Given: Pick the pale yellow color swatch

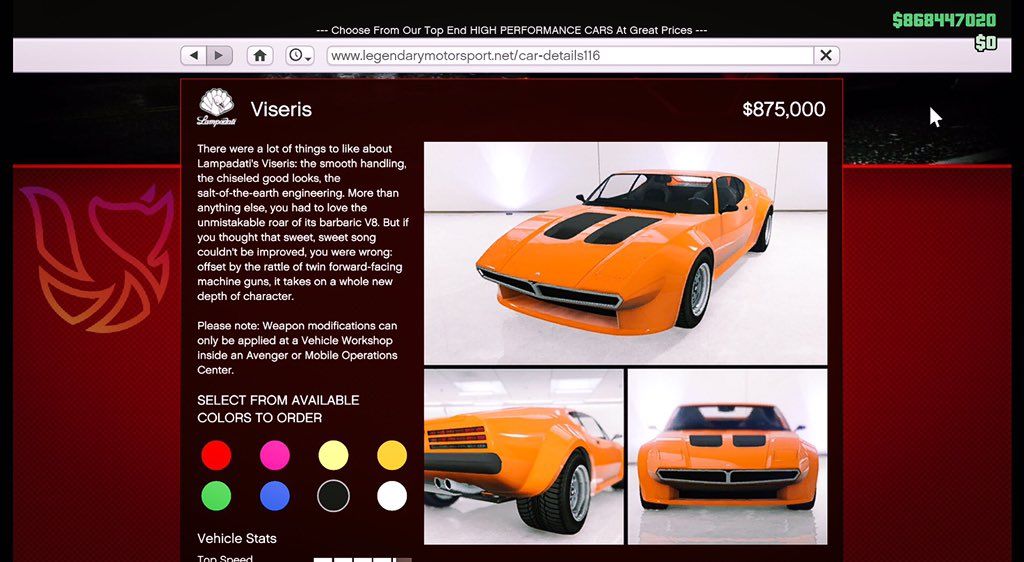Looking at the screenshot, I should click(x=333, y=456).
